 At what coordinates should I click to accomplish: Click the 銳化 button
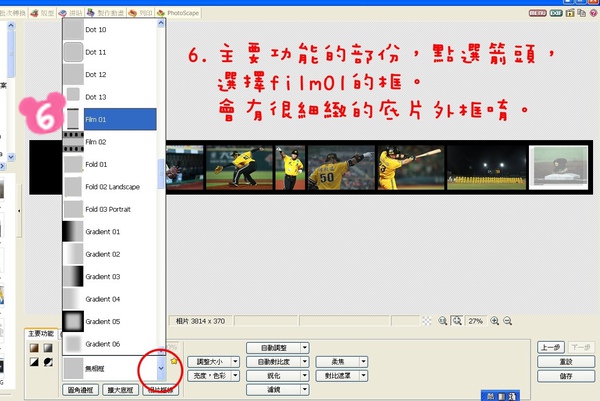274,376
